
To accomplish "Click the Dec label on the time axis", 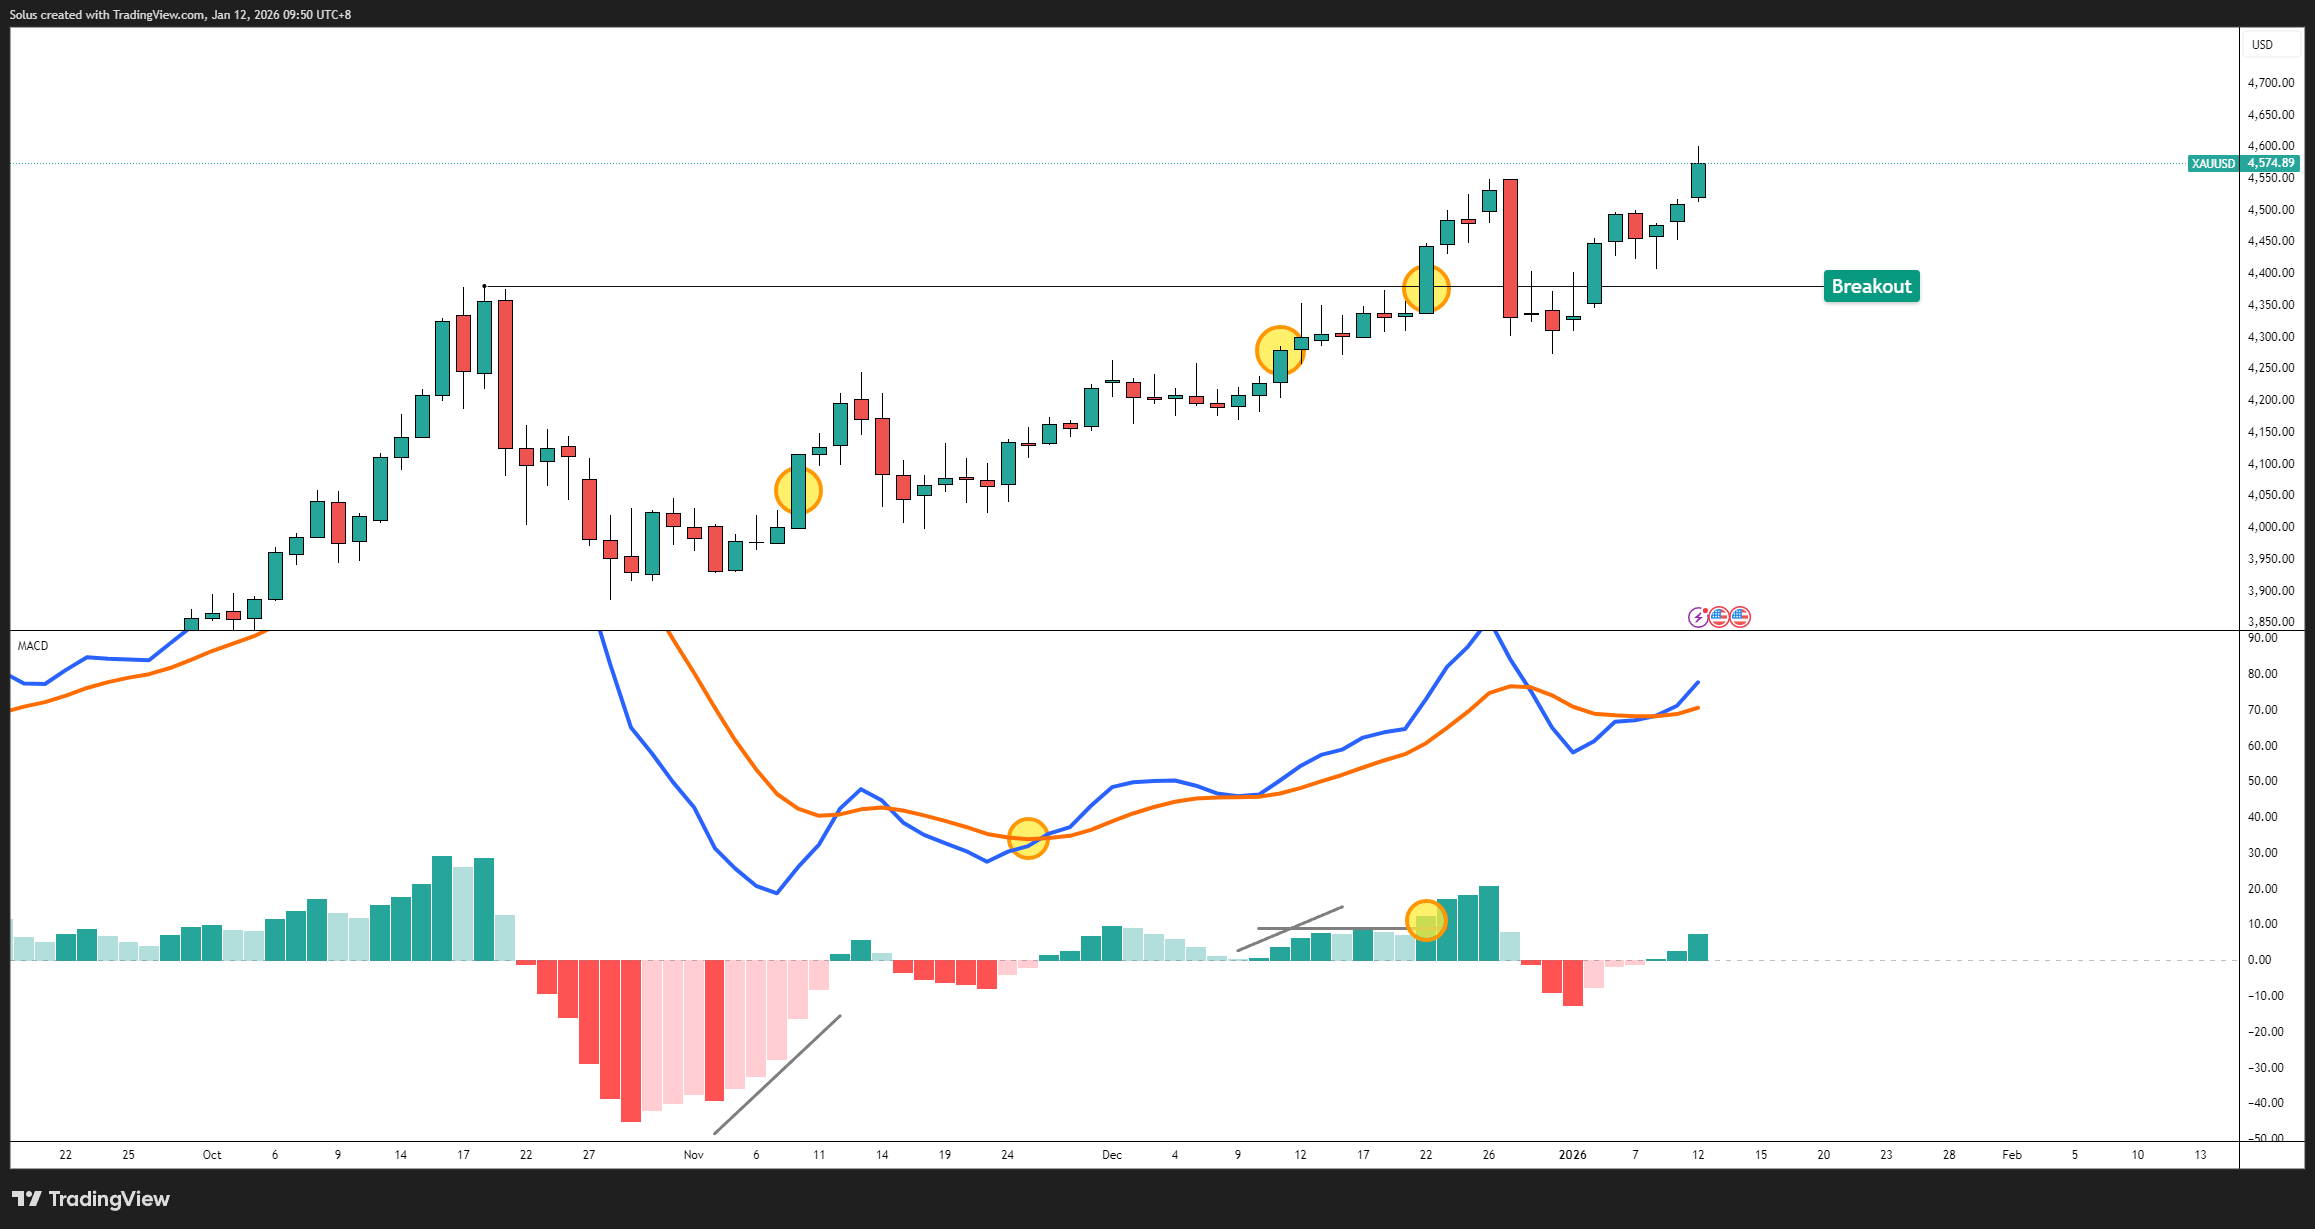I will [1112, 1155].
